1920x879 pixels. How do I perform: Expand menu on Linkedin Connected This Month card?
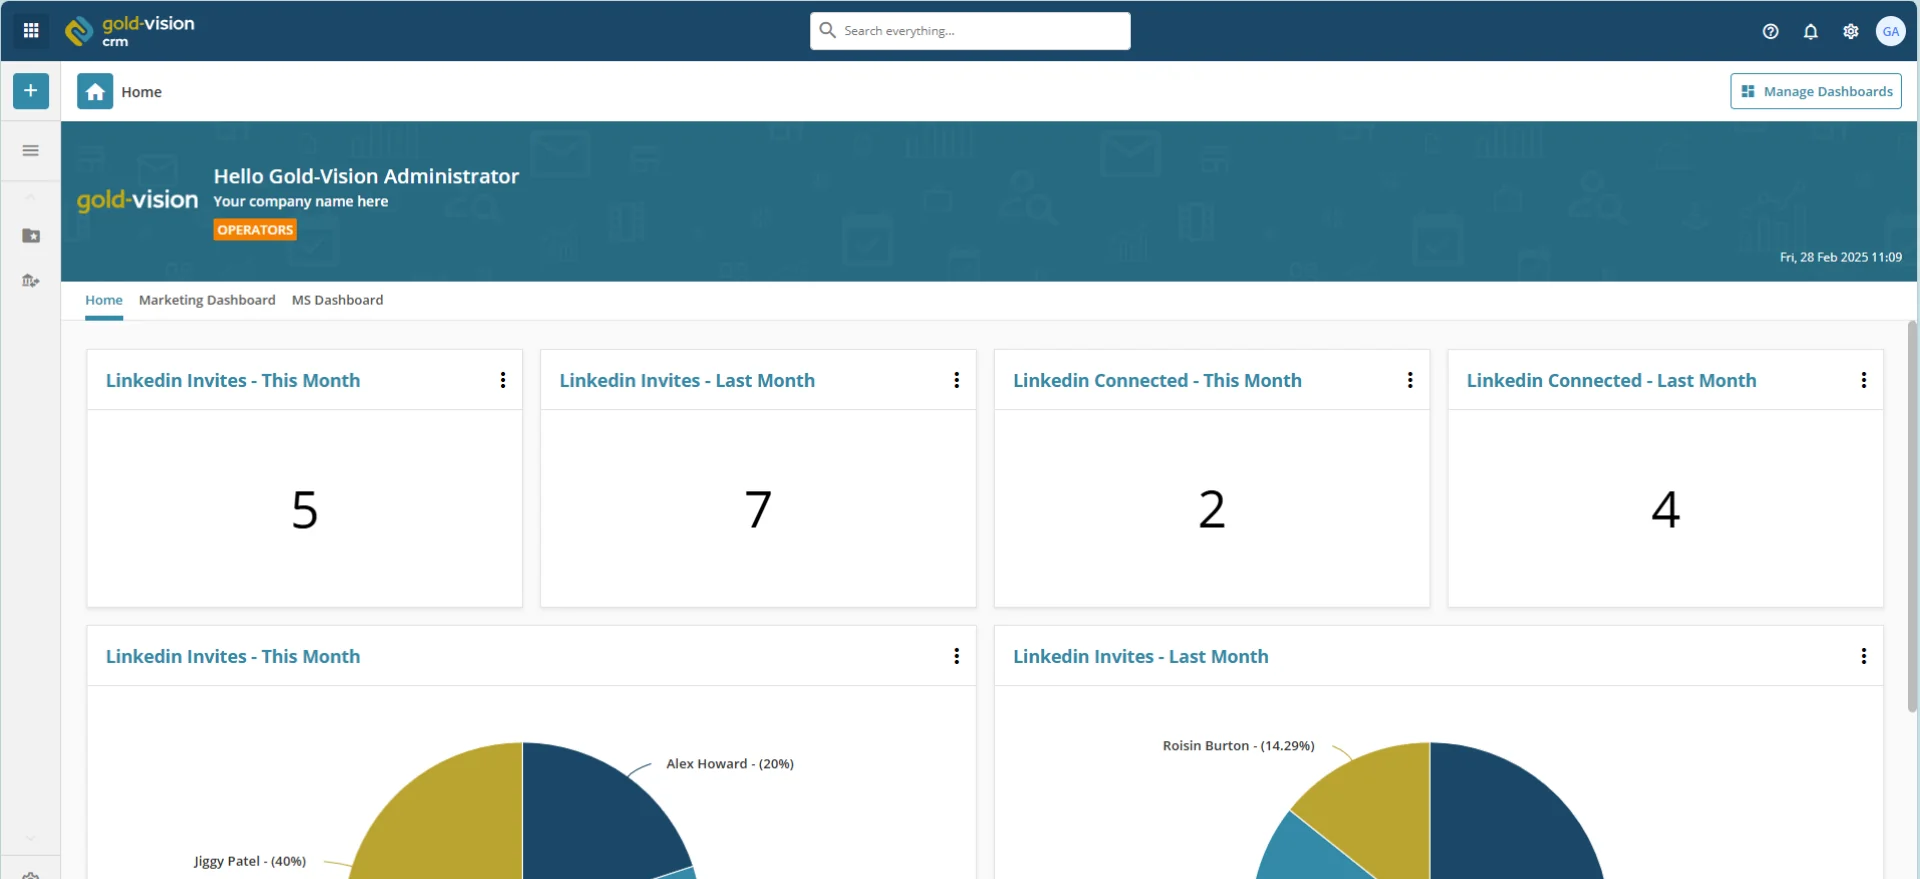pos(1410,380)
